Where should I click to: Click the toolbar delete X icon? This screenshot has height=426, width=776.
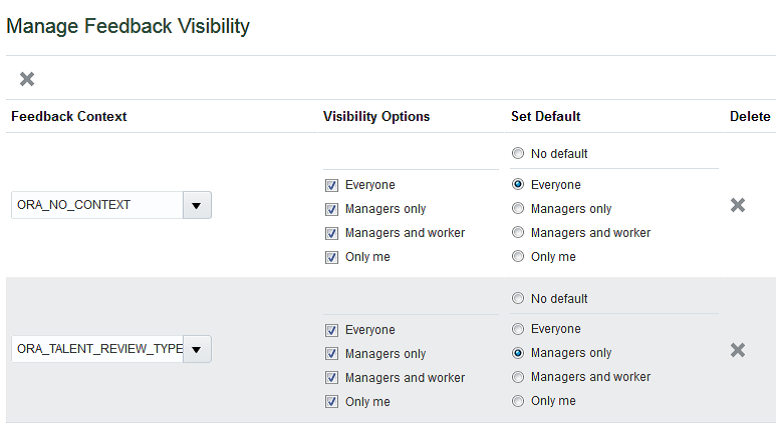(x=27, y=79)
